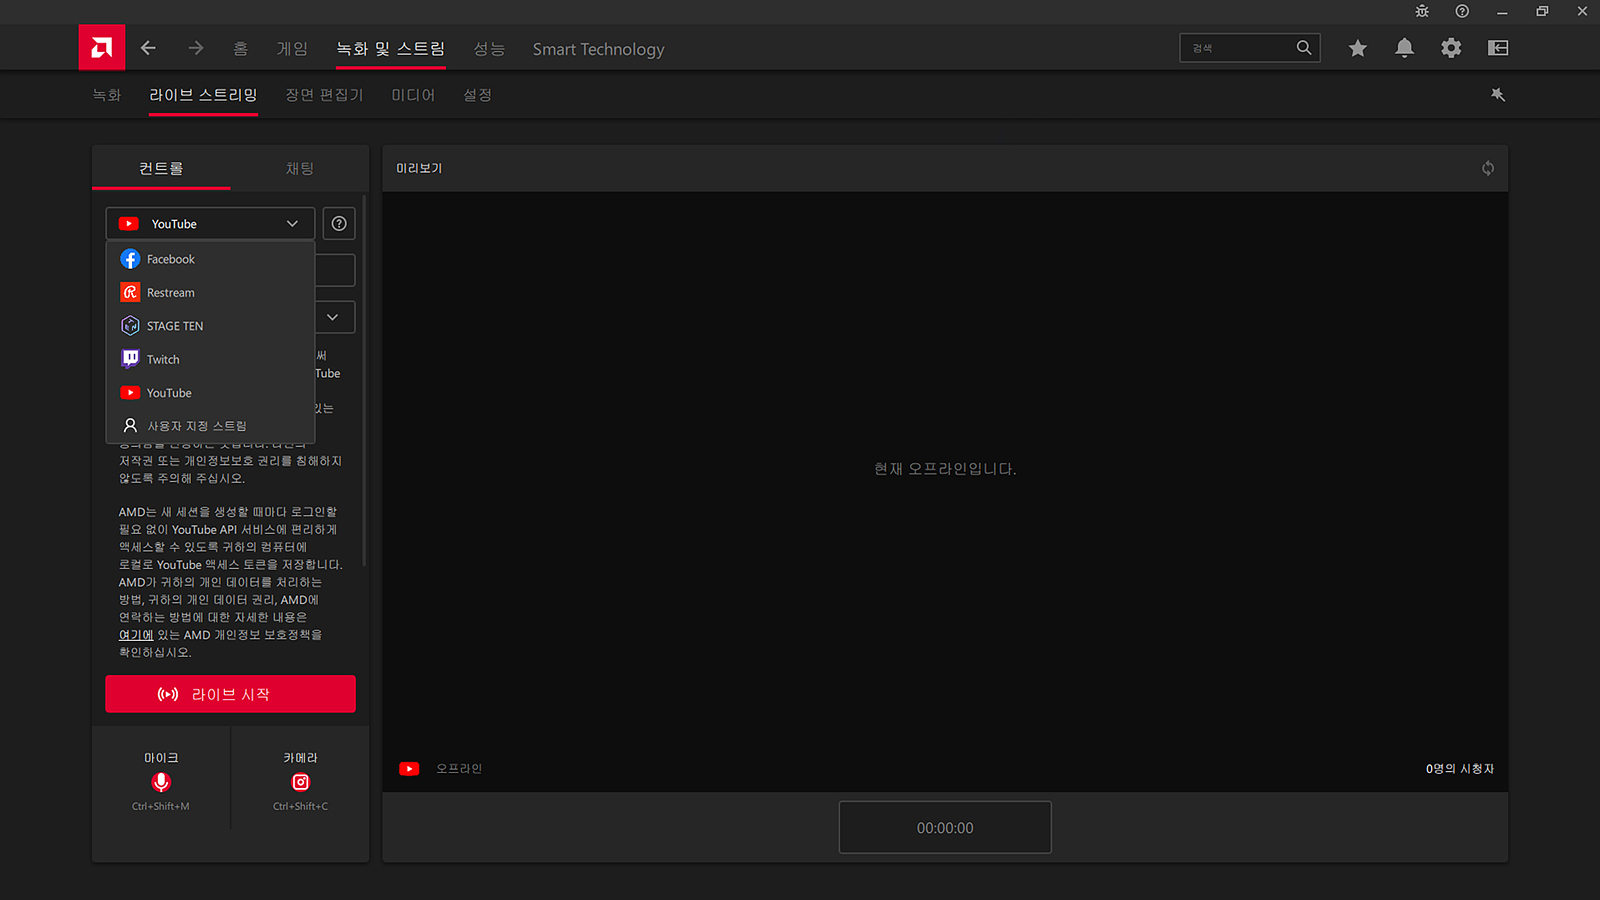Go back using the left arrow

(148, 48)
